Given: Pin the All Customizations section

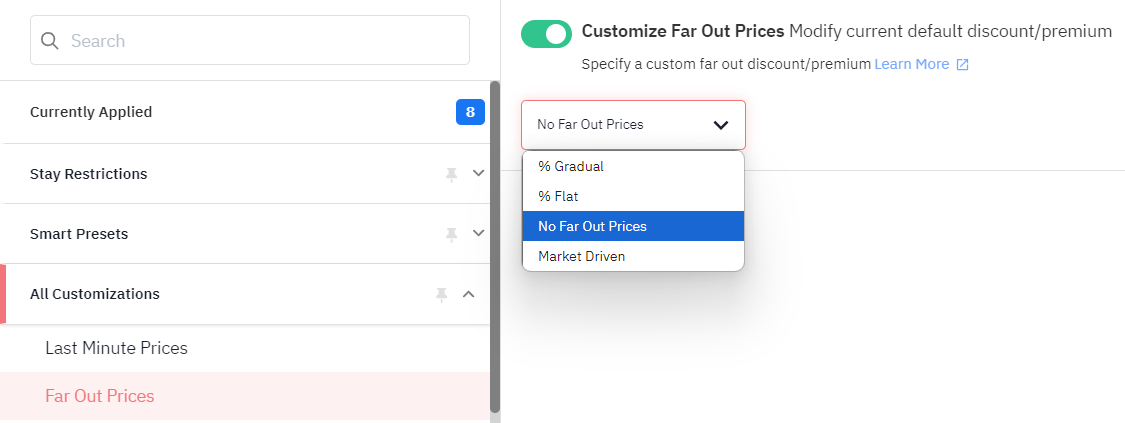Looking at the screenshot, I should point(442,294).
